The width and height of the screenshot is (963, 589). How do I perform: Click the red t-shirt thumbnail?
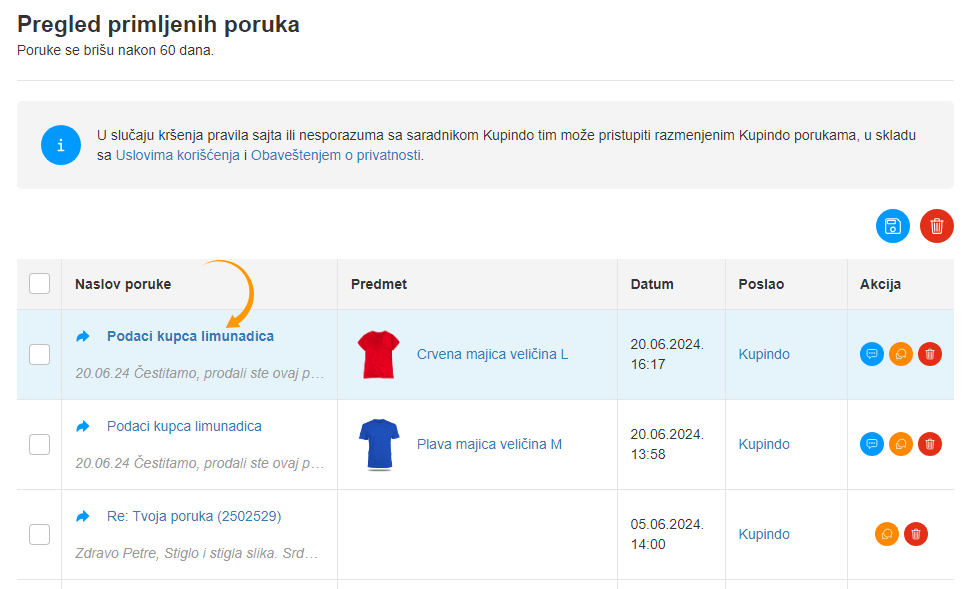coord(378,354)
